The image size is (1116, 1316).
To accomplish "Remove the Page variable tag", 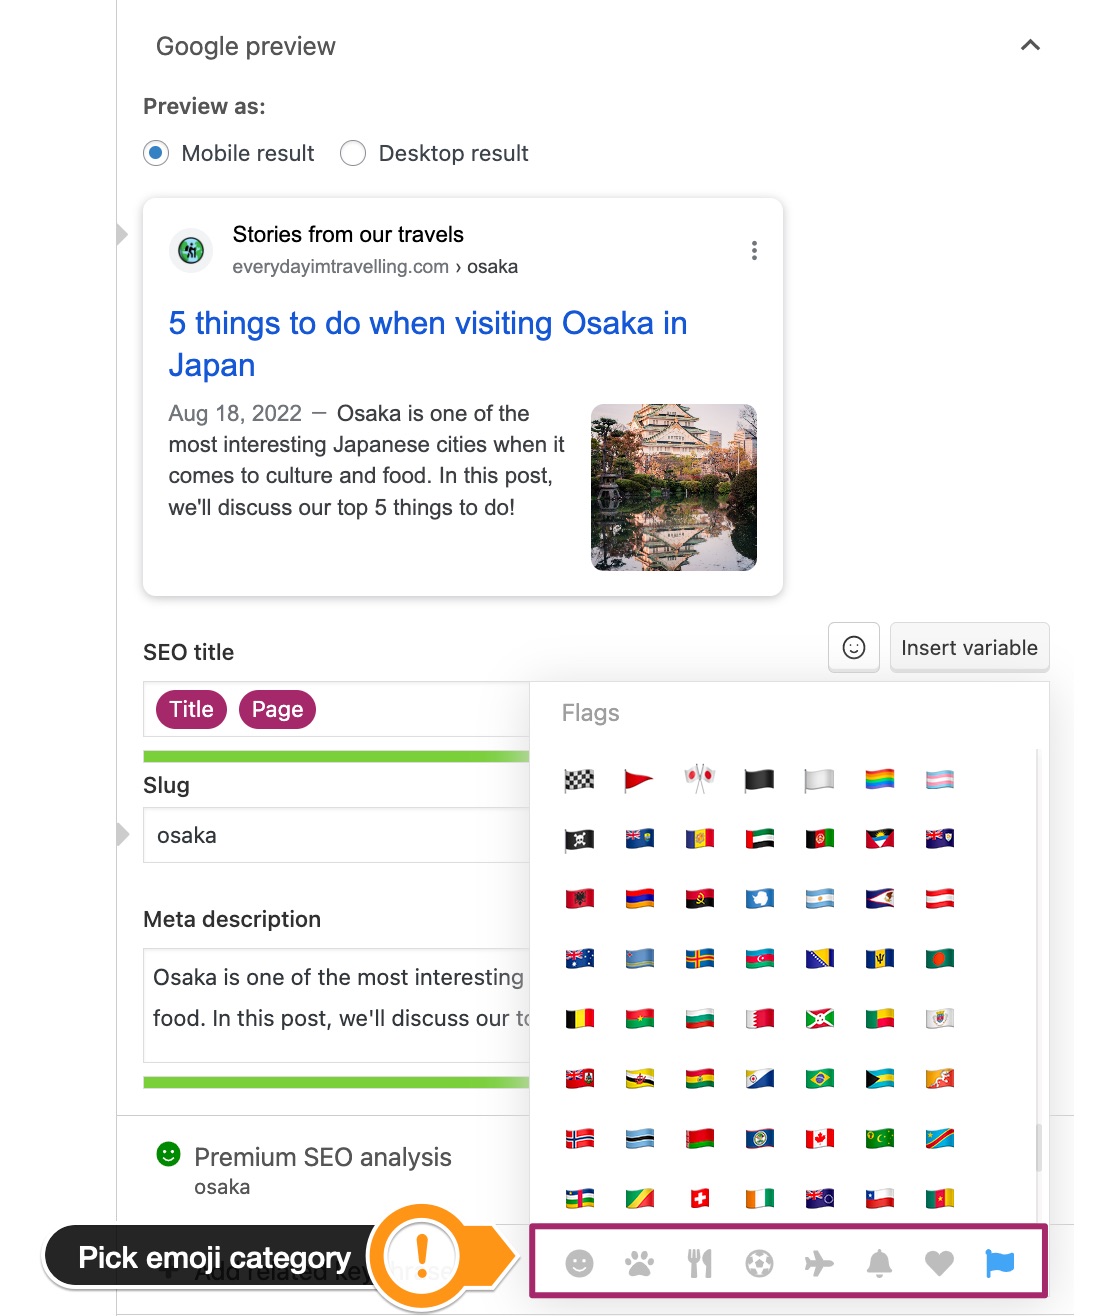I will pyautogui.click(x=277, y=709).
